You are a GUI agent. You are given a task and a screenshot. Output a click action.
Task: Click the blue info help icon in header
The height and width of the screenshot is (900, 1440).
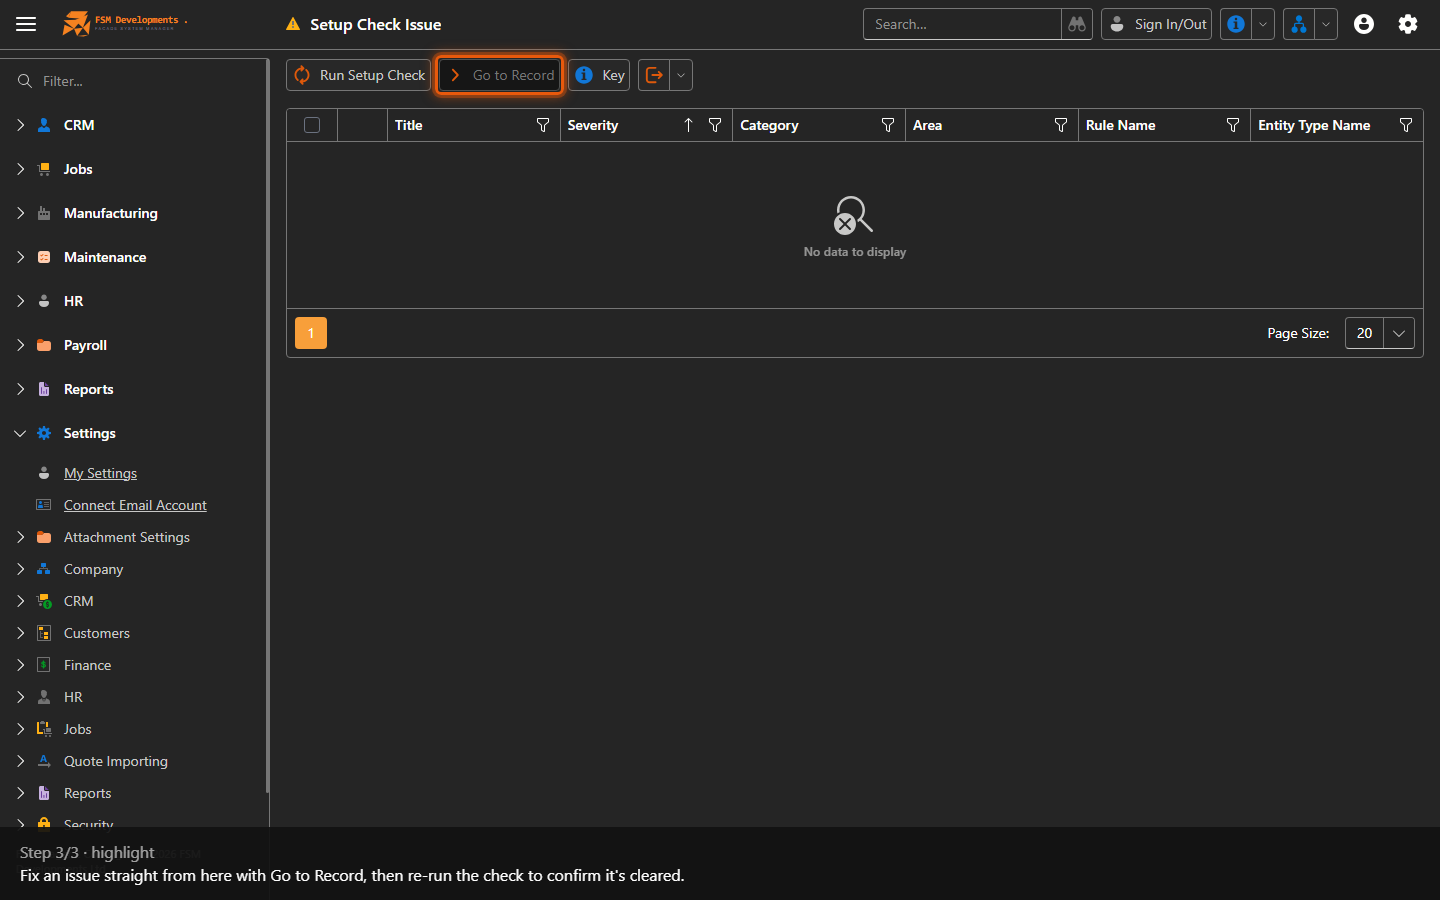(x=1236, y=24)
